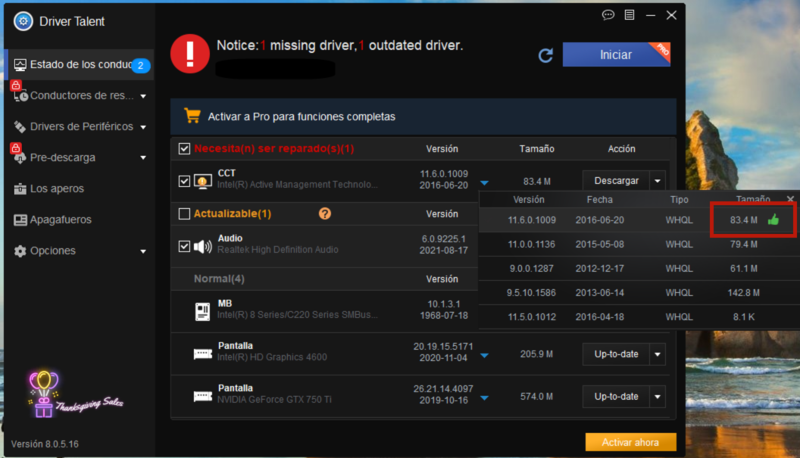The image size is (800, 458).
Task: Open the NVIDIA Up-to-date dropdown arrow
Action: pos(657,396)
